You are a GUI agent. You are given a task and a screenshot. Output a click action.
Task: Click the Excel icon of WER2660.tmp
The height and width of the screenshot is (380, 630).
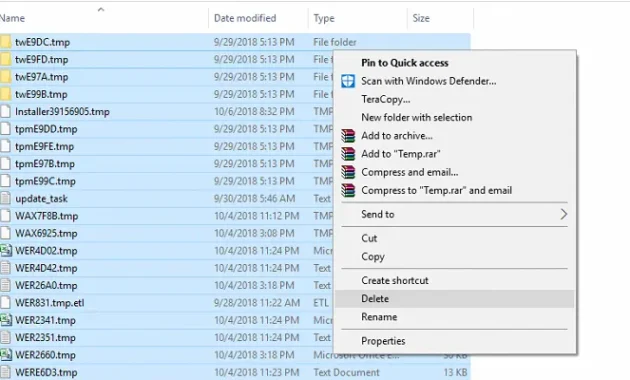tap(6, 355)
